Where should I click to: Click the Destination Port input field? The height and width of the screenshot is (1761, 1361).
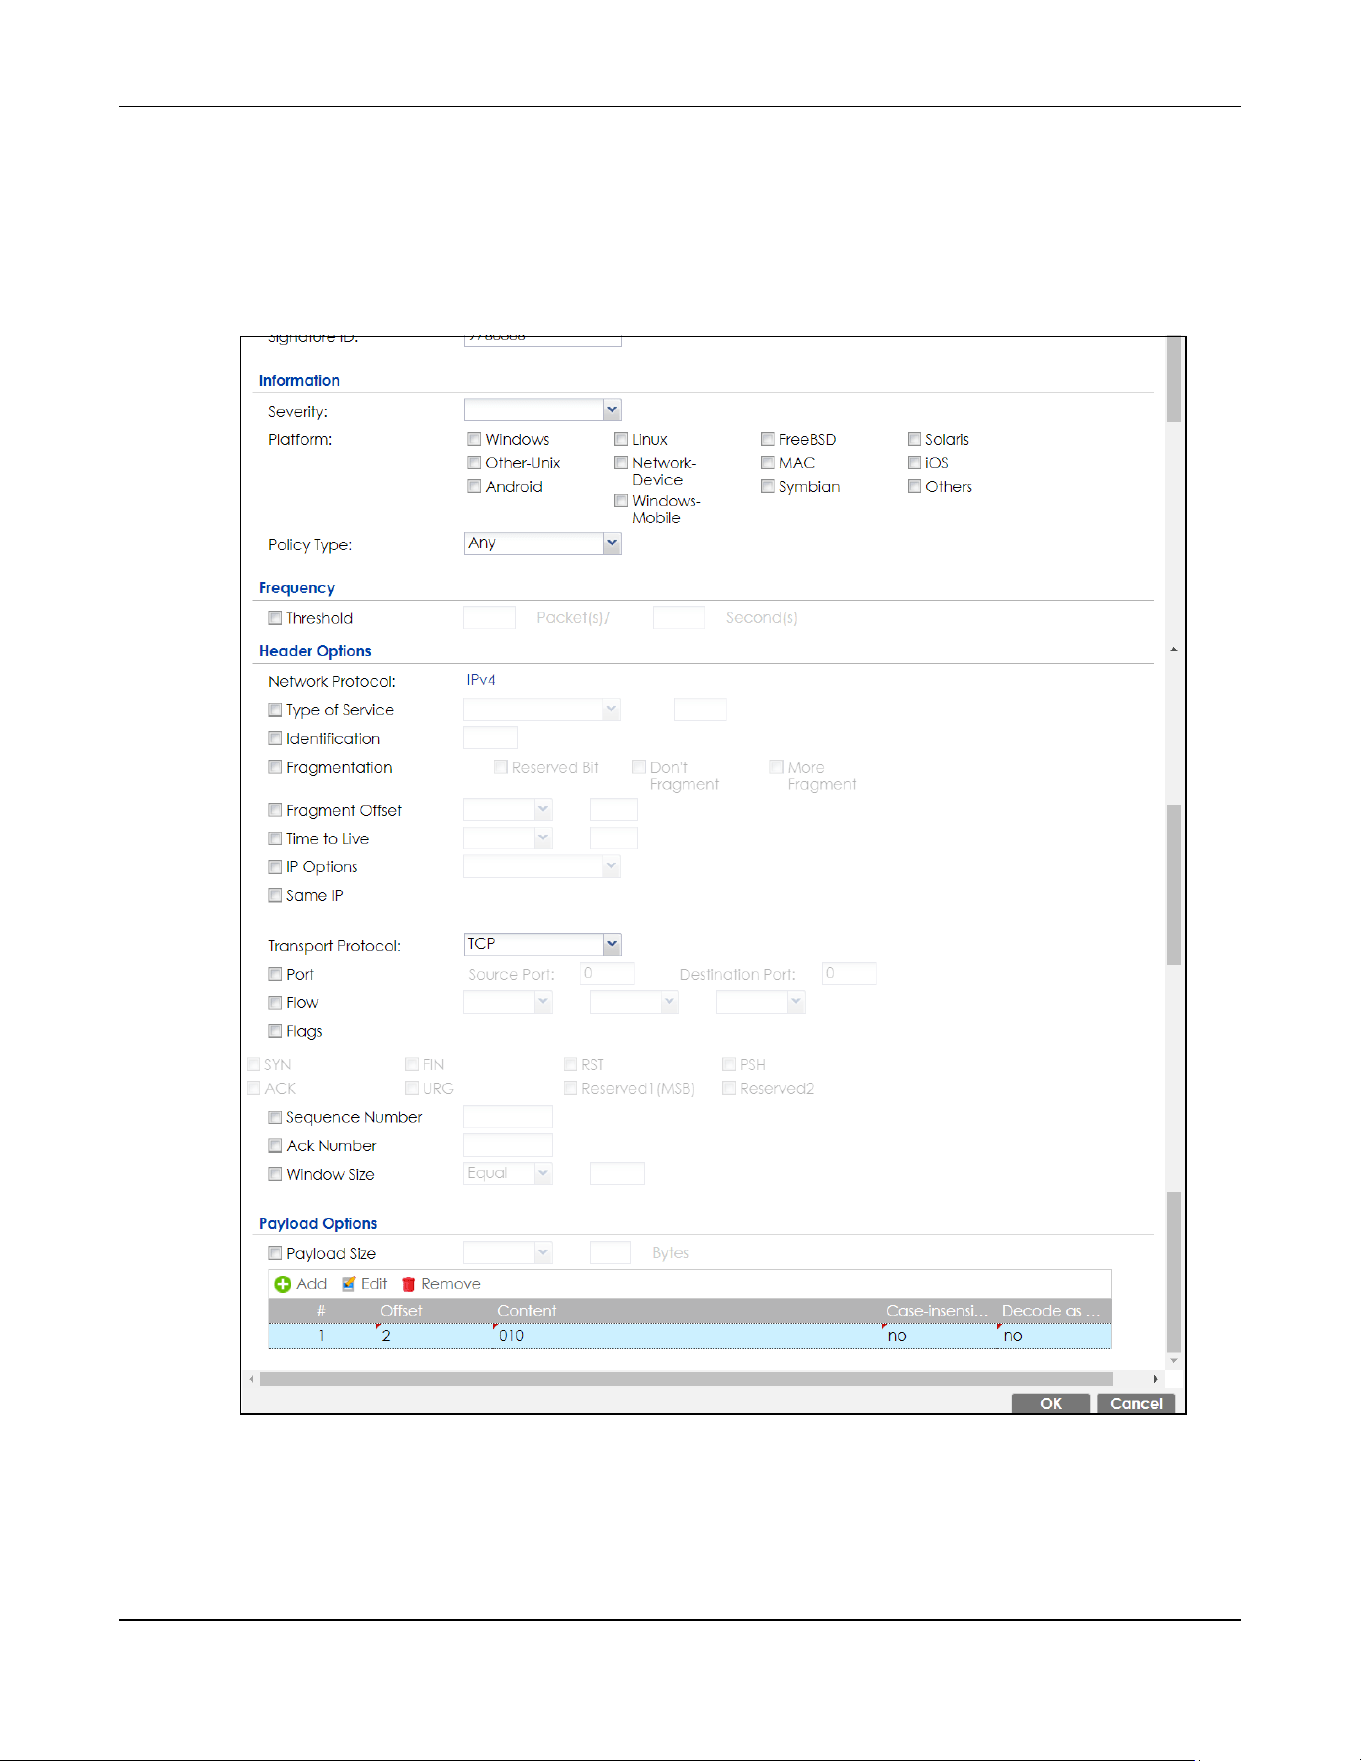pyautogui.click(x=850, y=973)
